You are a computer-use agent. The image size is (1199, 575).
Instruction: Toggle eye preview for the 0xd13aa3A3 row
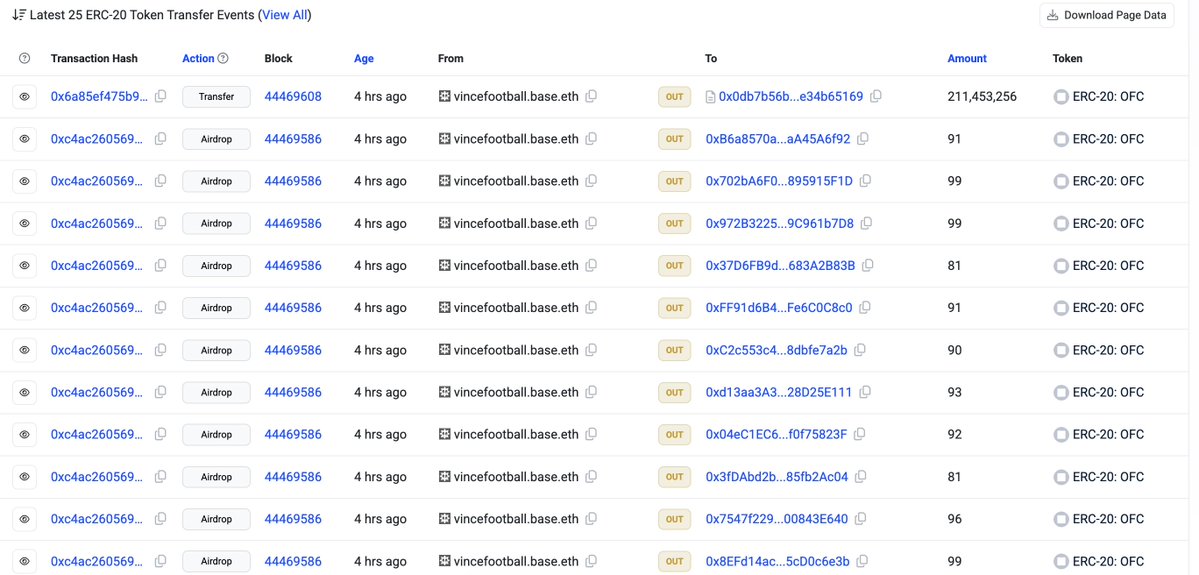24,392
